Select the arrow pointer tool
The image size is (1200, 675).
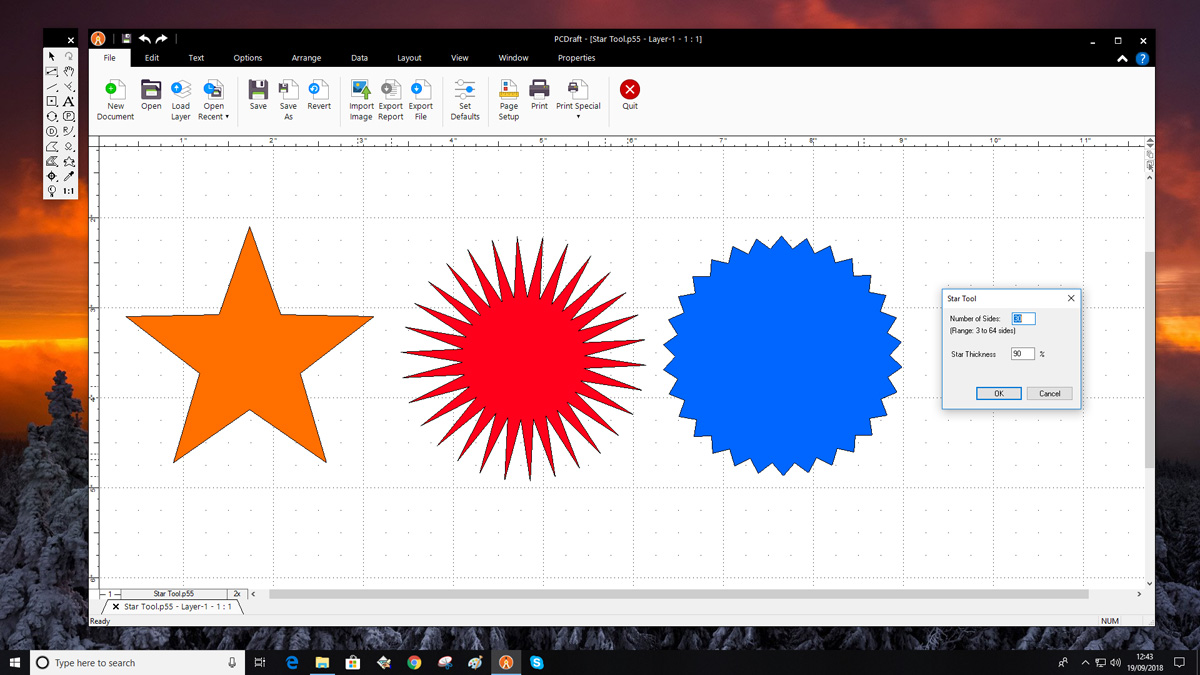tap(52, 57)
